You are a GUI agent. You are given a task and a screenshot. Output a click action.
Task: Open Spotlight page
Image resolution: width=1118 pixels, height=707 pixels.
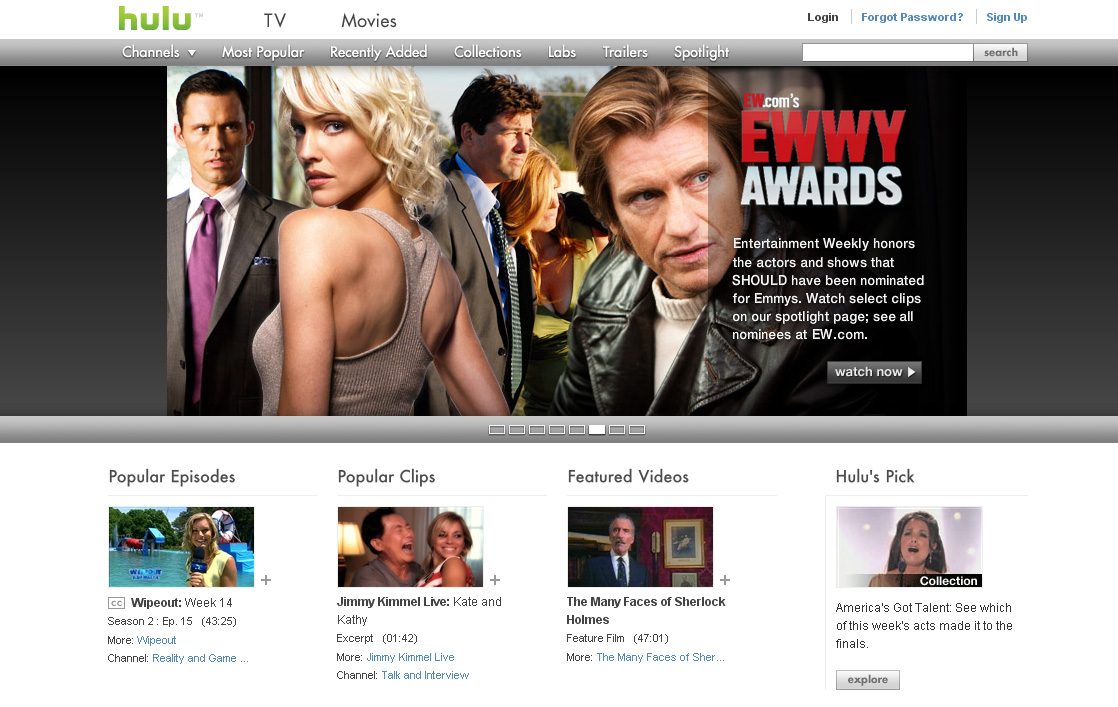click(x=702, y=52)
